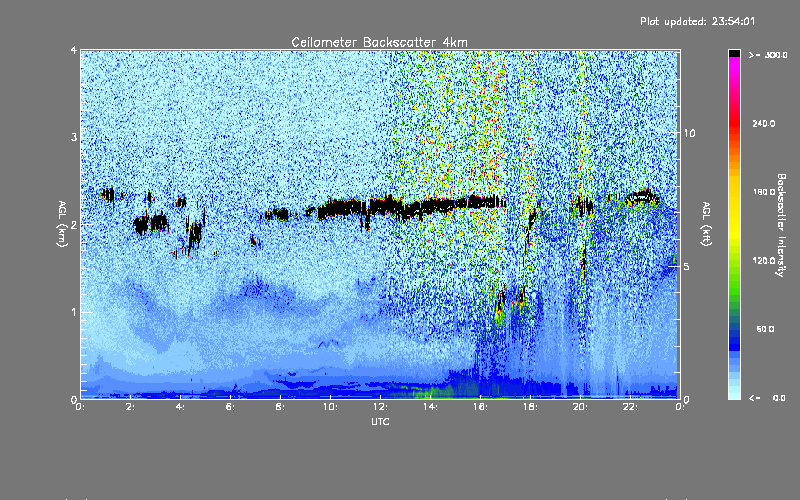Click the "6:" UTC tick label
The height and width of the screenshot is (500, 800).
coord(230,407)
